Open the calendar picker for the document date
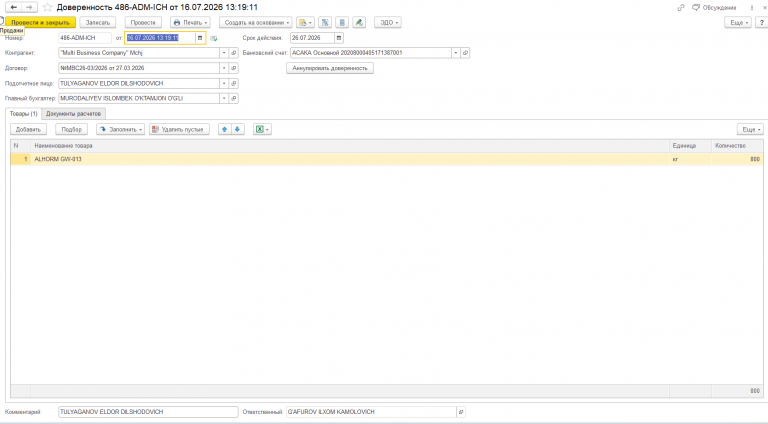Screen dimensions: 768x424 (200, 38)
